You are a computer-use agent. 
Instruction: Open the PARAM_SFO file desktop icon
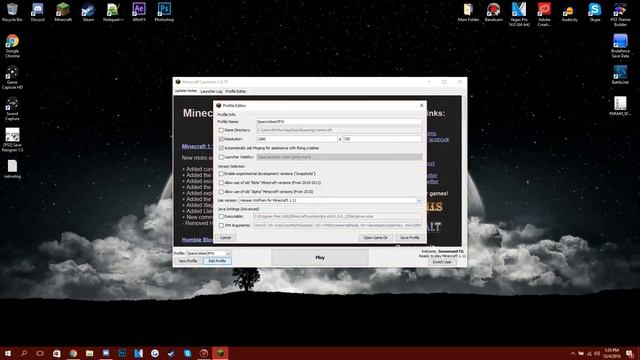click(x=620, y=106)
